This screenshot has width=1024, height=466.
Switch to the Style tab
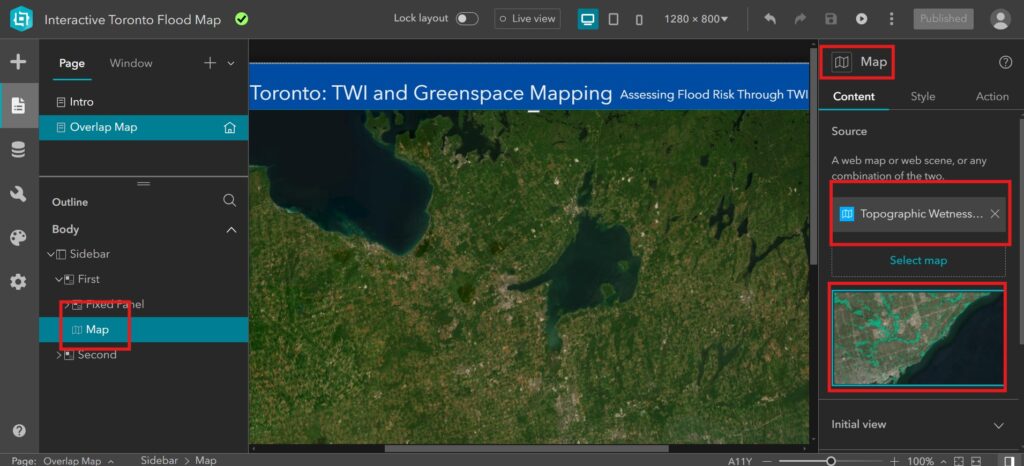point(923,97)
